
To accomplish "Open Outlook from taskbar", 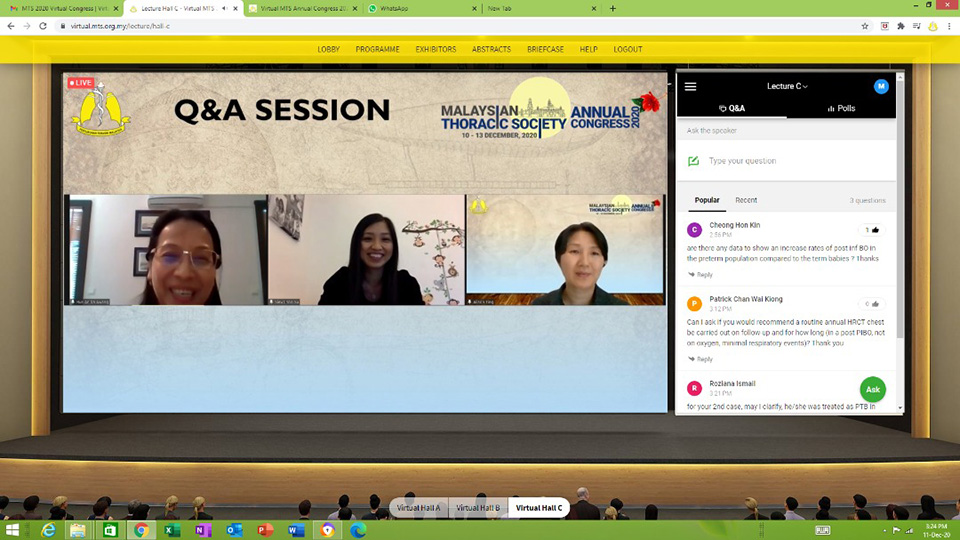I will tap(234, 530).
